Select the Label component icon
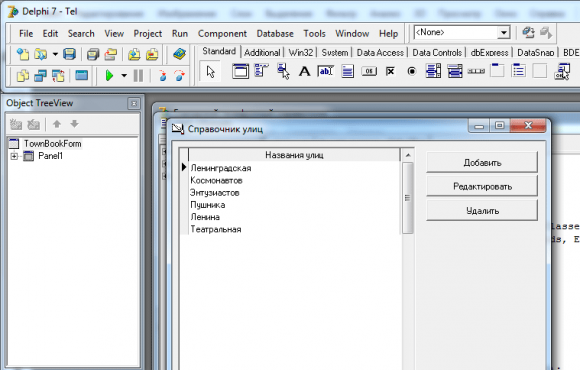This screenshot has height=370, width=580. (x=304, y=71)
